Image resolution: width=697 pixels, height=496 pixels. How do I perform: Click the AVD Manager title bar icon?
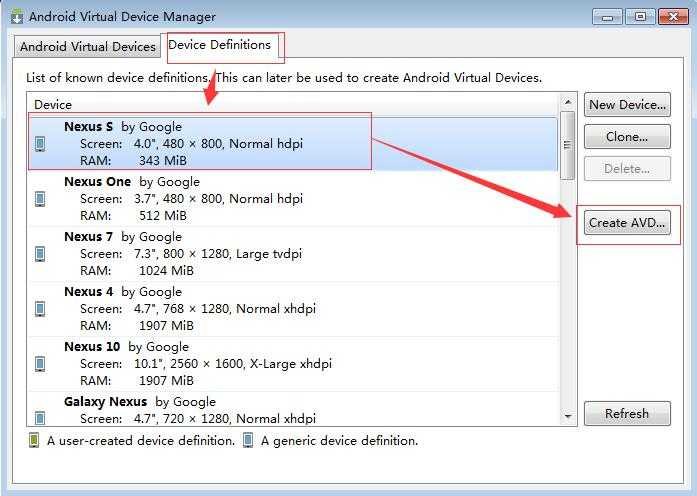coord(17,17)
